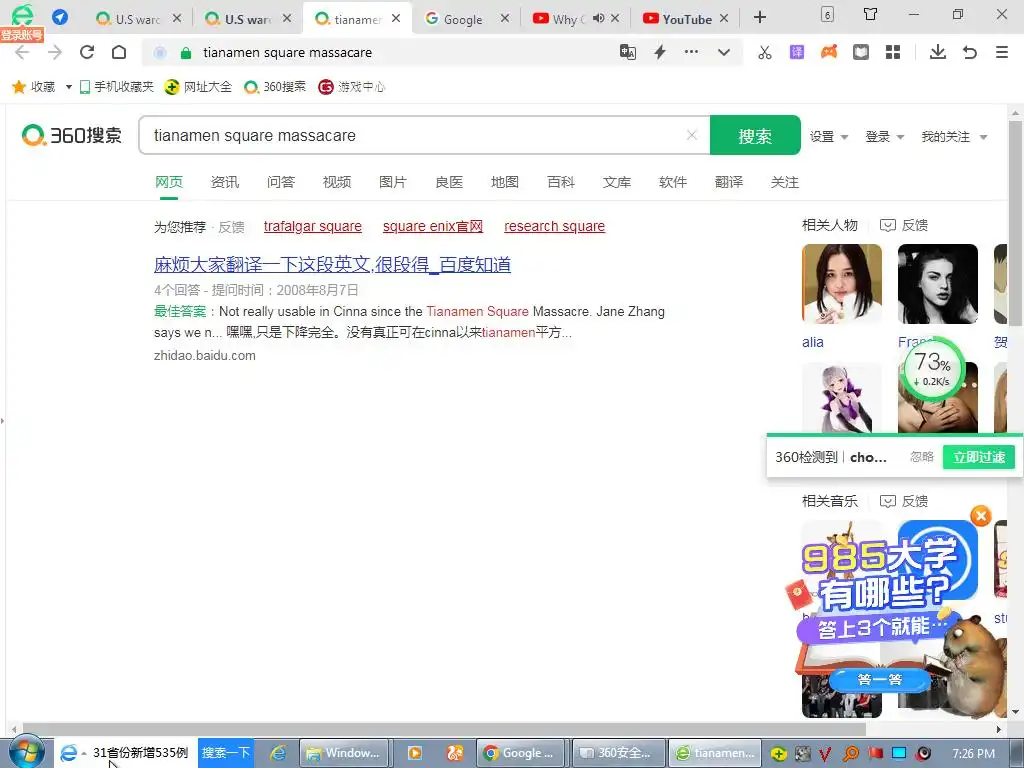Open a new tab with plus button
1024x768 pixels.
click(x=760, y=17)
